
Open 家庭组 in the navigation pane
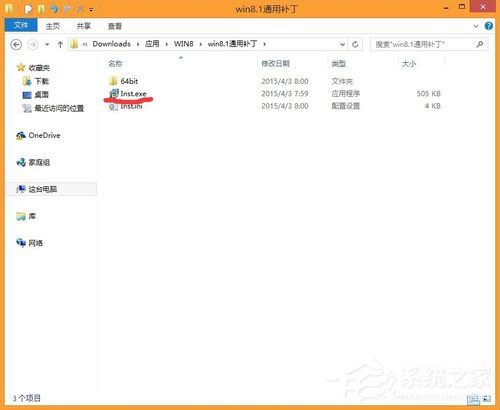click(39, 162)
